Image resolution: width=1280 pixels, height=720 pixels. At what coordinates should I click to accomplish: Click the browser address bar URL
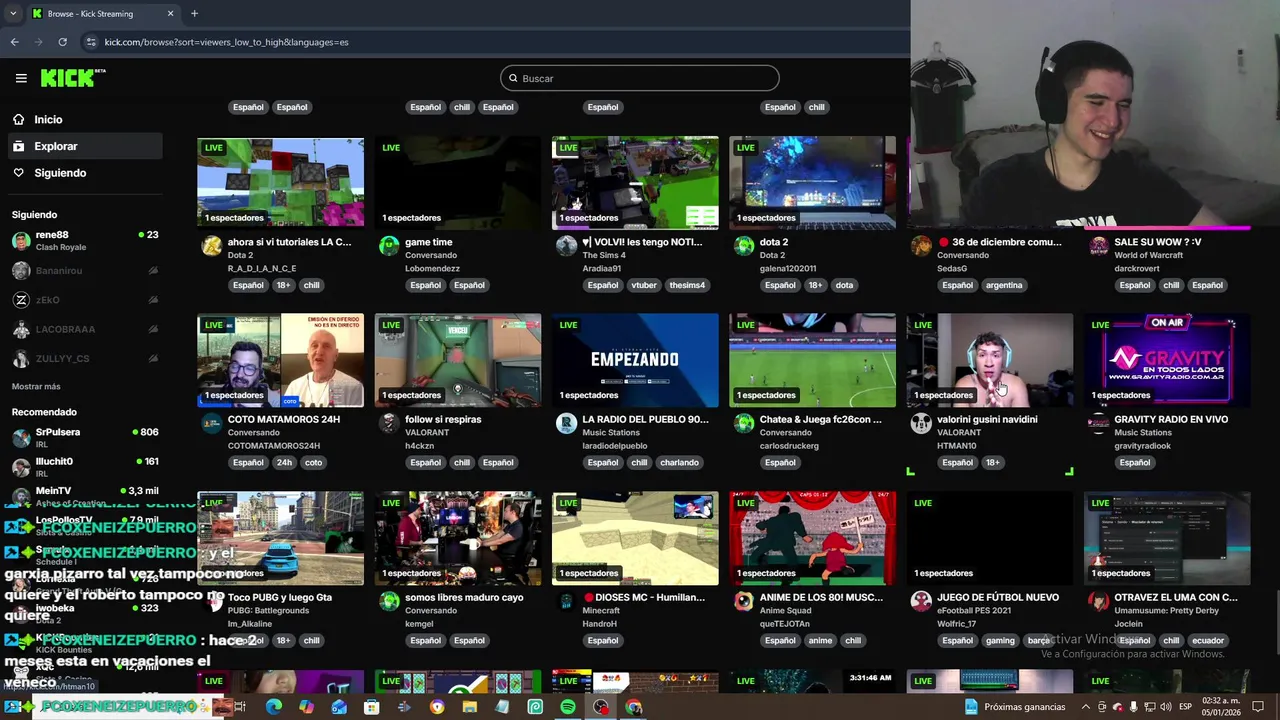click(227, 42)
